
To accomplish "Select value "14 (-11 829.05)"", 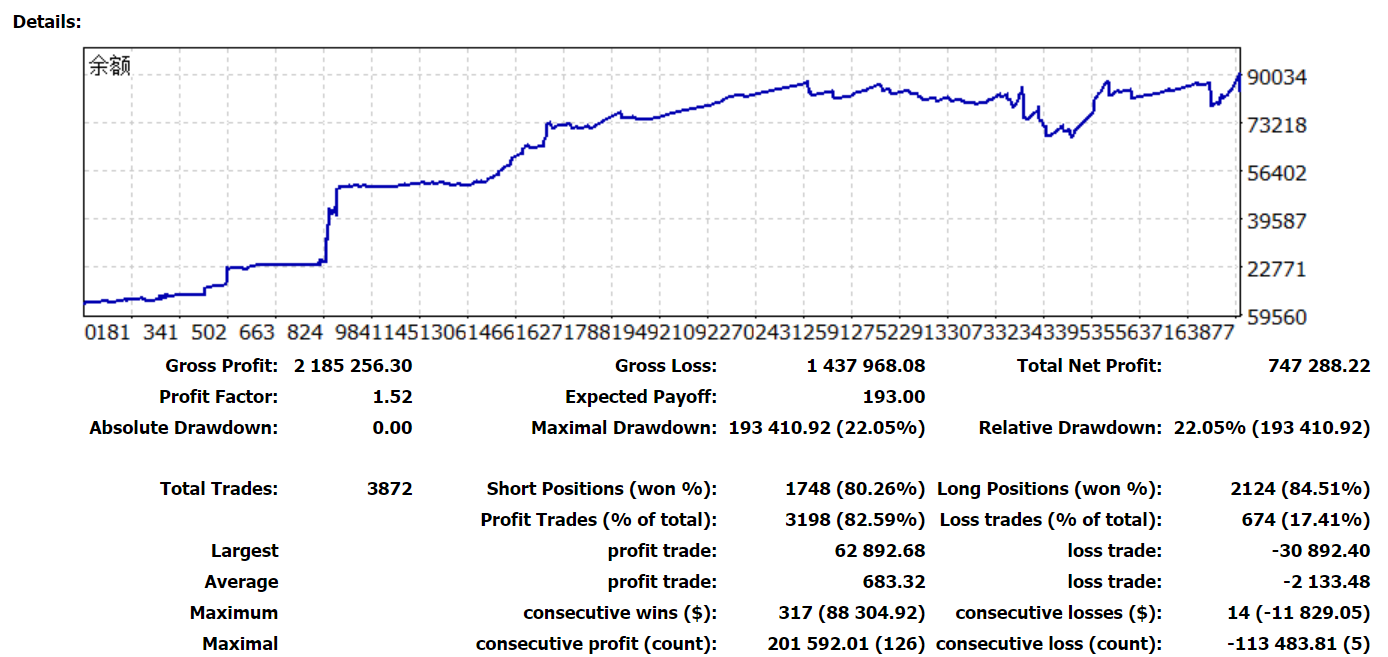I will coord(1299,613).
